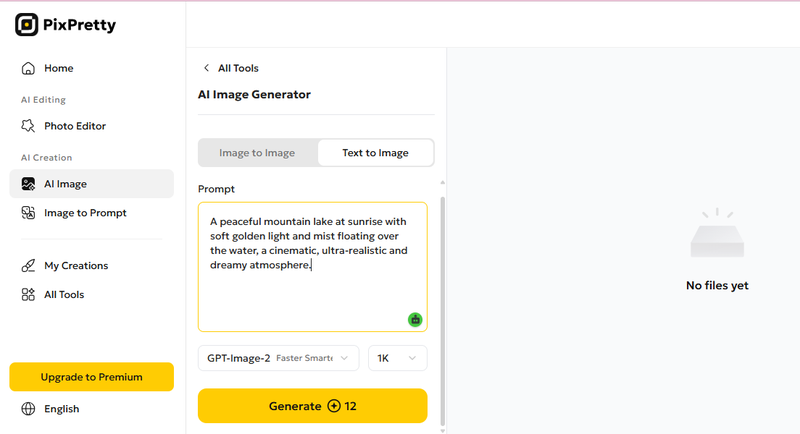The image size is (800, 434).
Task: Select the AI Image sidebar icon
Action: pyautogui.click(x=28, y=184)
